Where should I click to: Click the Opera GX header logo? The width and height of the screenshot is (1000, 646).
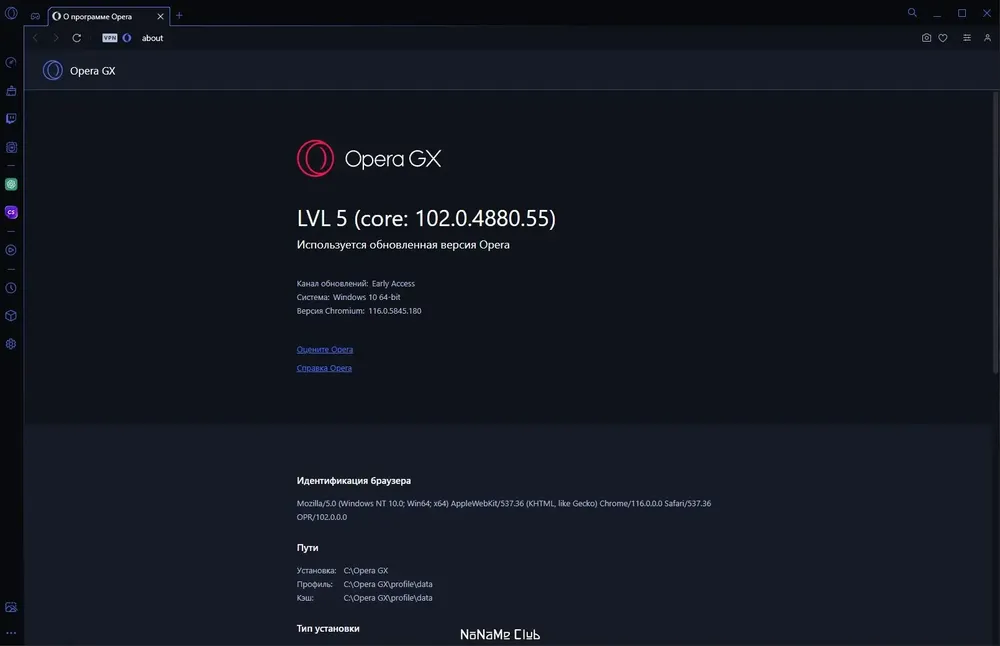point(79,70)
